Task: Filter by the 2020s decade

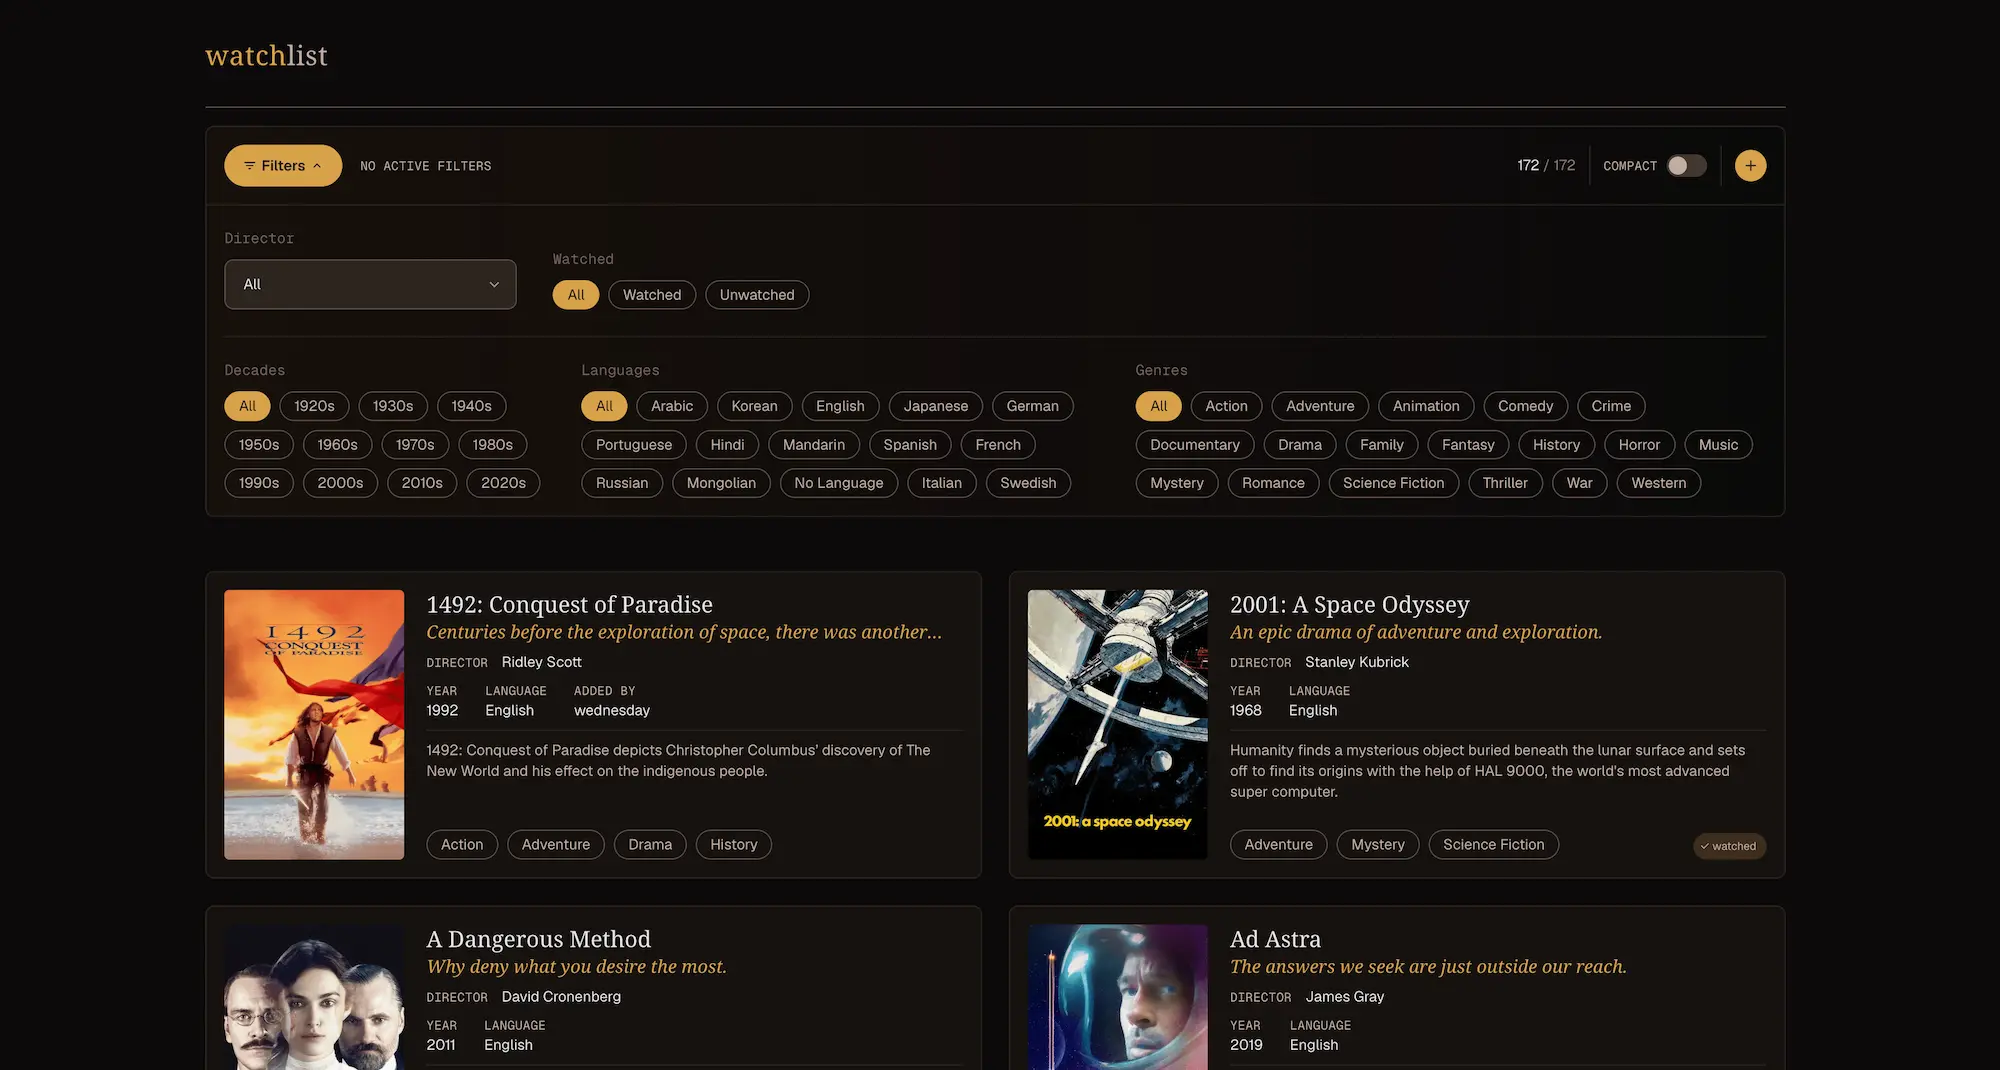Action: click(x=503, y=483)
